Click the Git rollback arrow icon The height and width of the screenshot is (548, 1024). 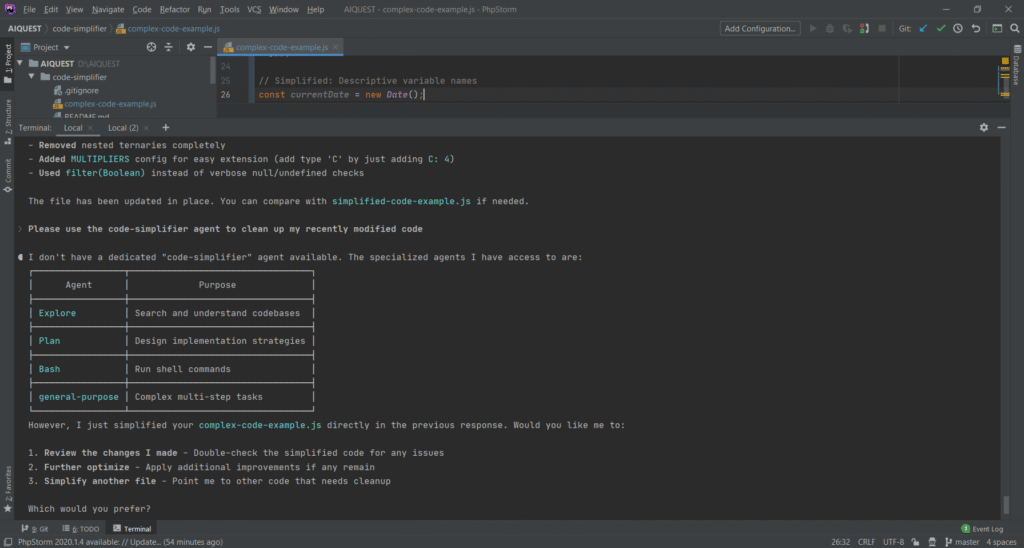[976, 29]
